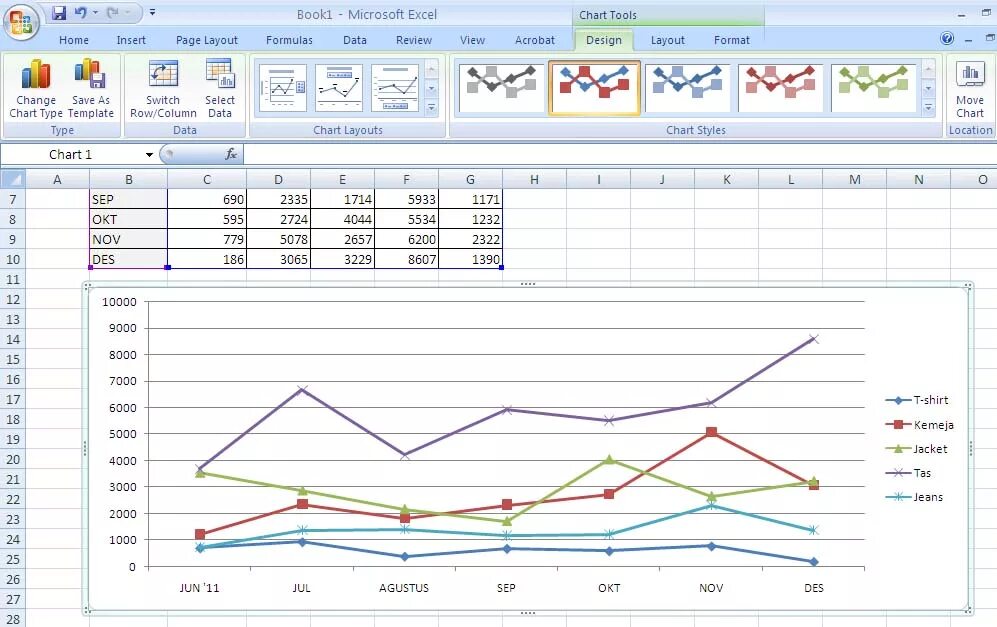Choose the blue chart style

point(687,88)
